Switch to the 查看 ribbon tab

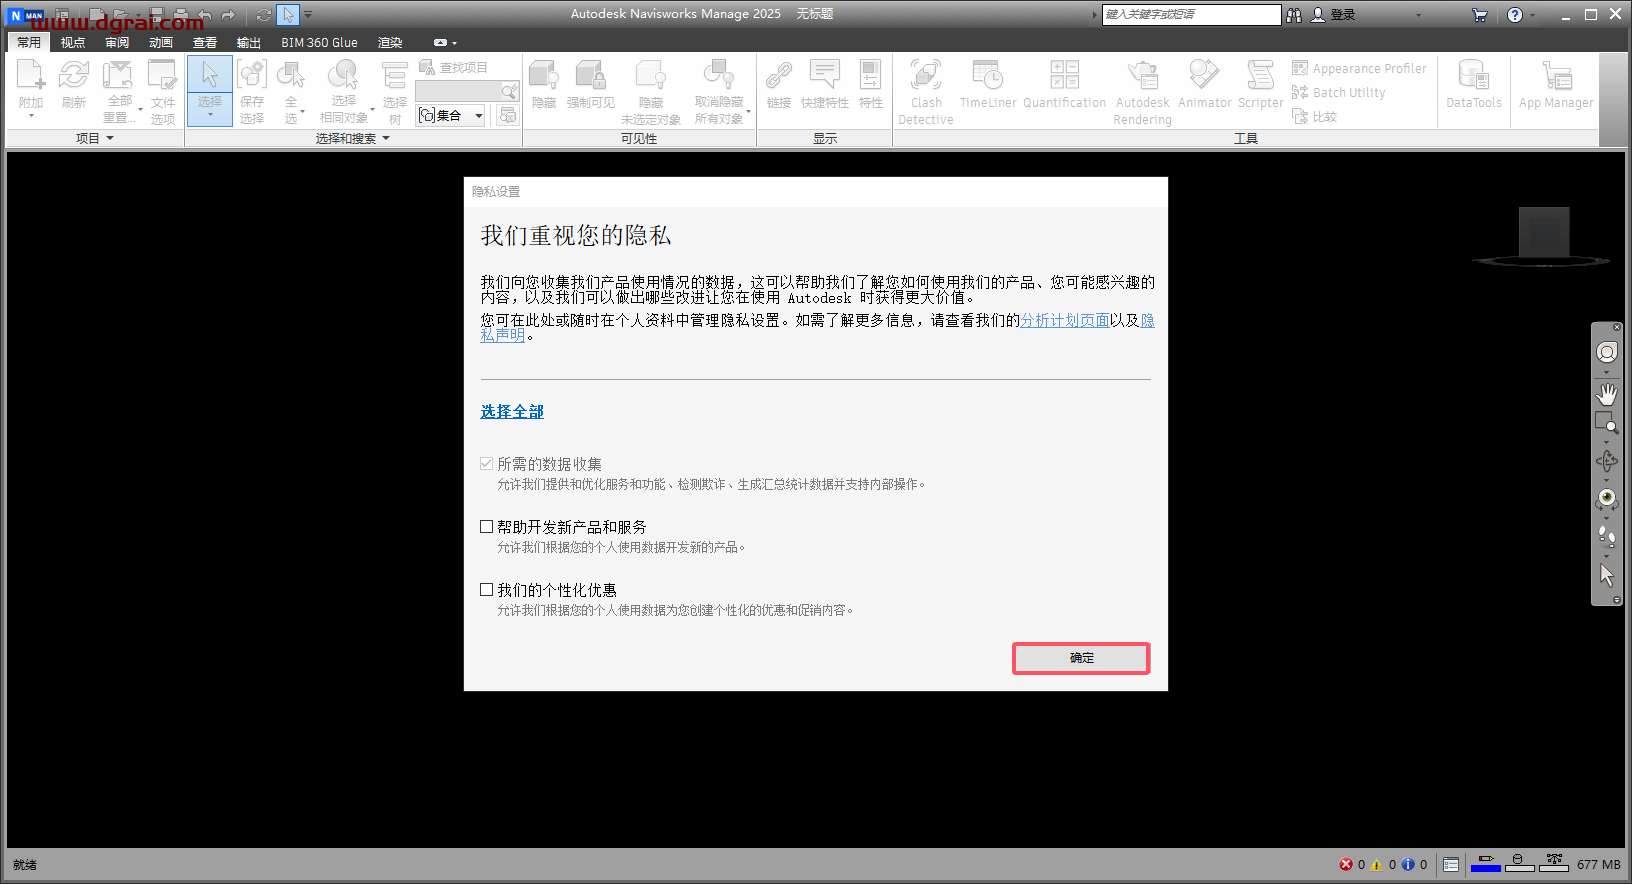point(205,42)
